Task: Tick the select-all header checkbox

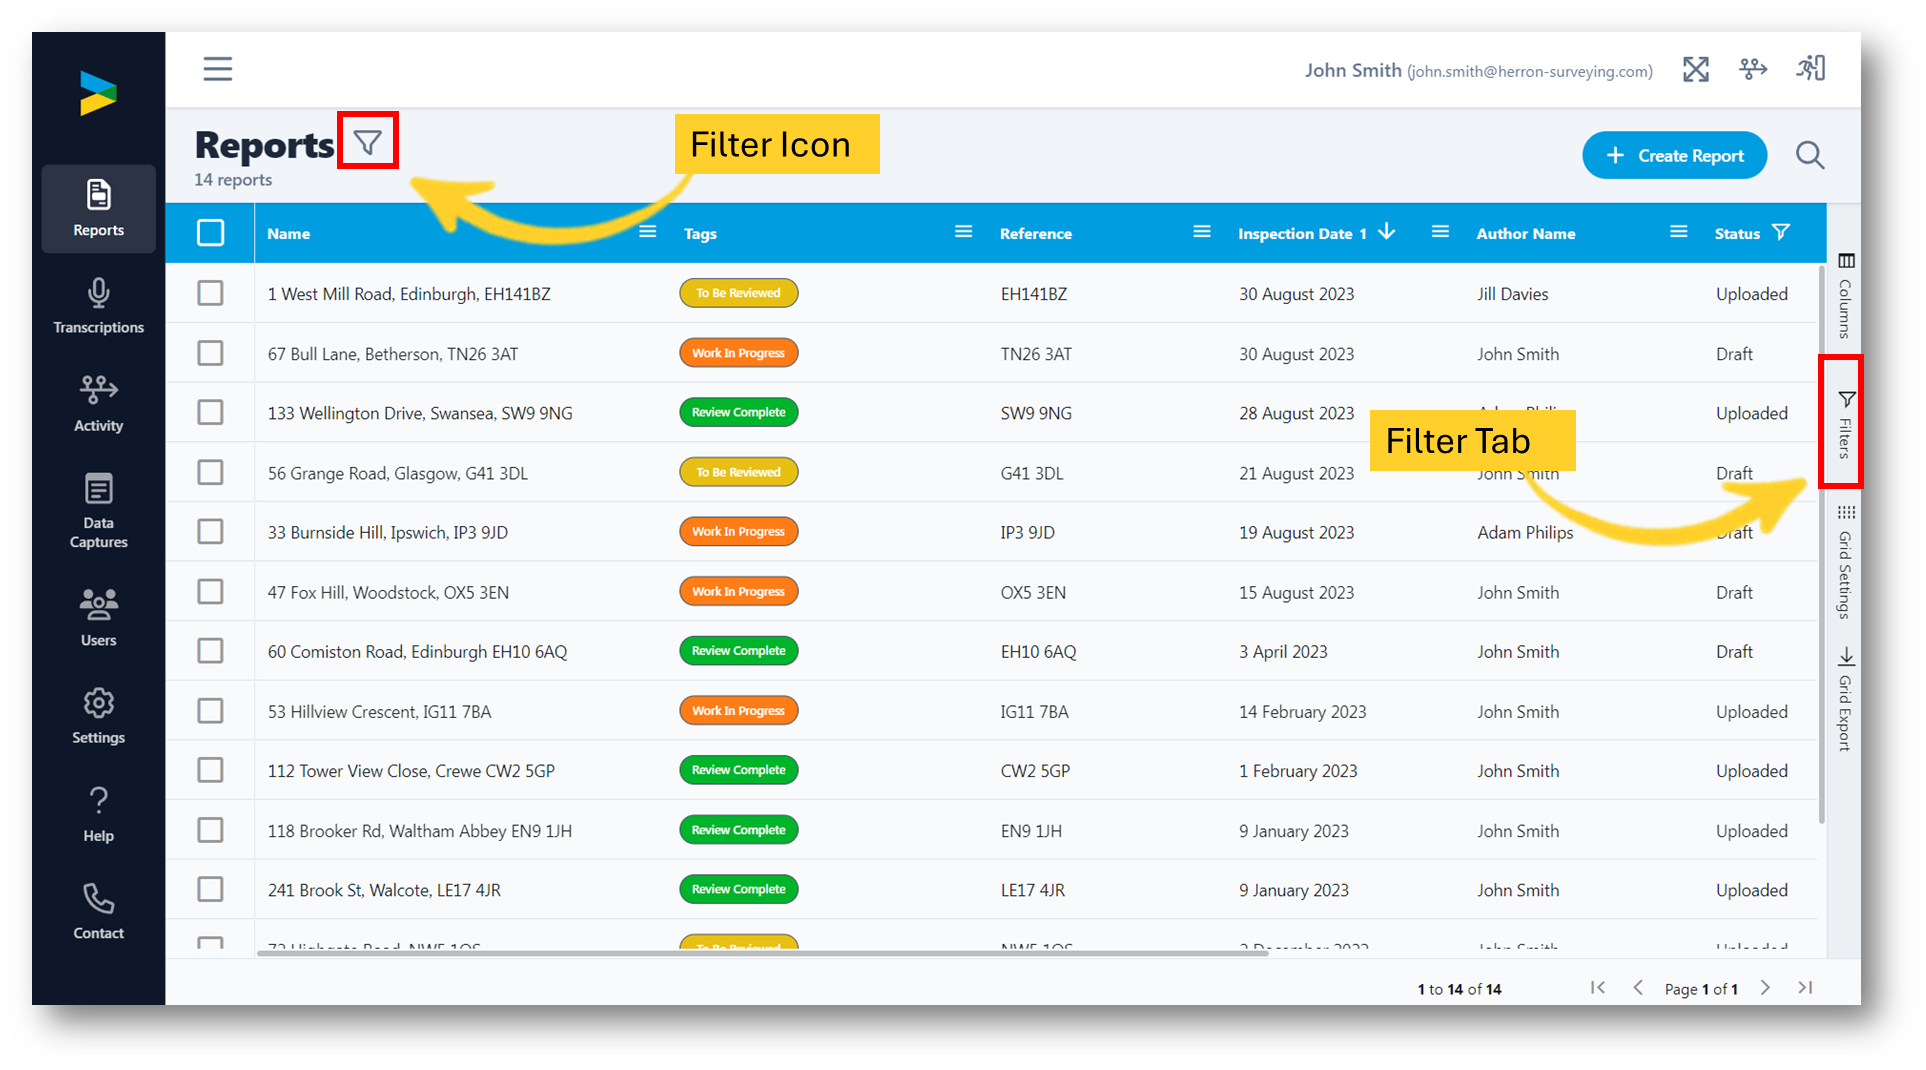Action: point(210,233)
